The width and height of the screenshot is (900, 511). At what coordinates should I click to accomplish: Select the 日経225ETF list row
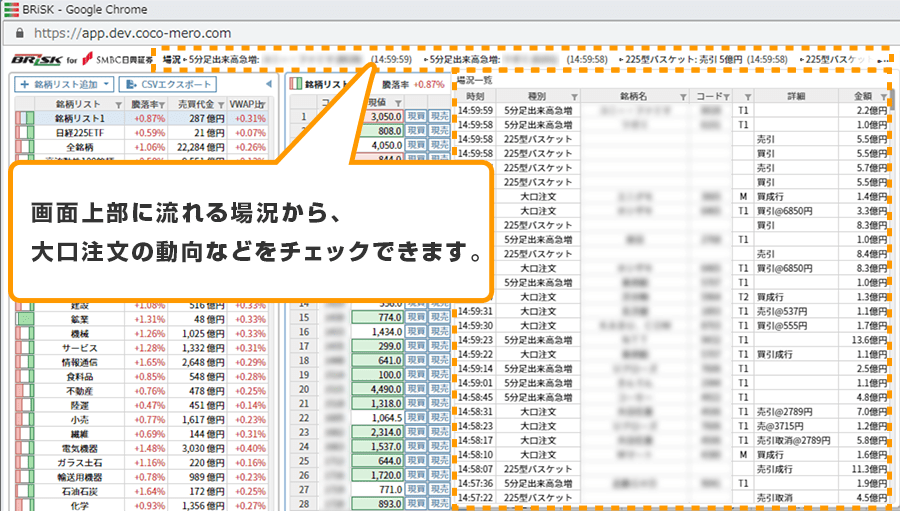click(x=80, y=132)
